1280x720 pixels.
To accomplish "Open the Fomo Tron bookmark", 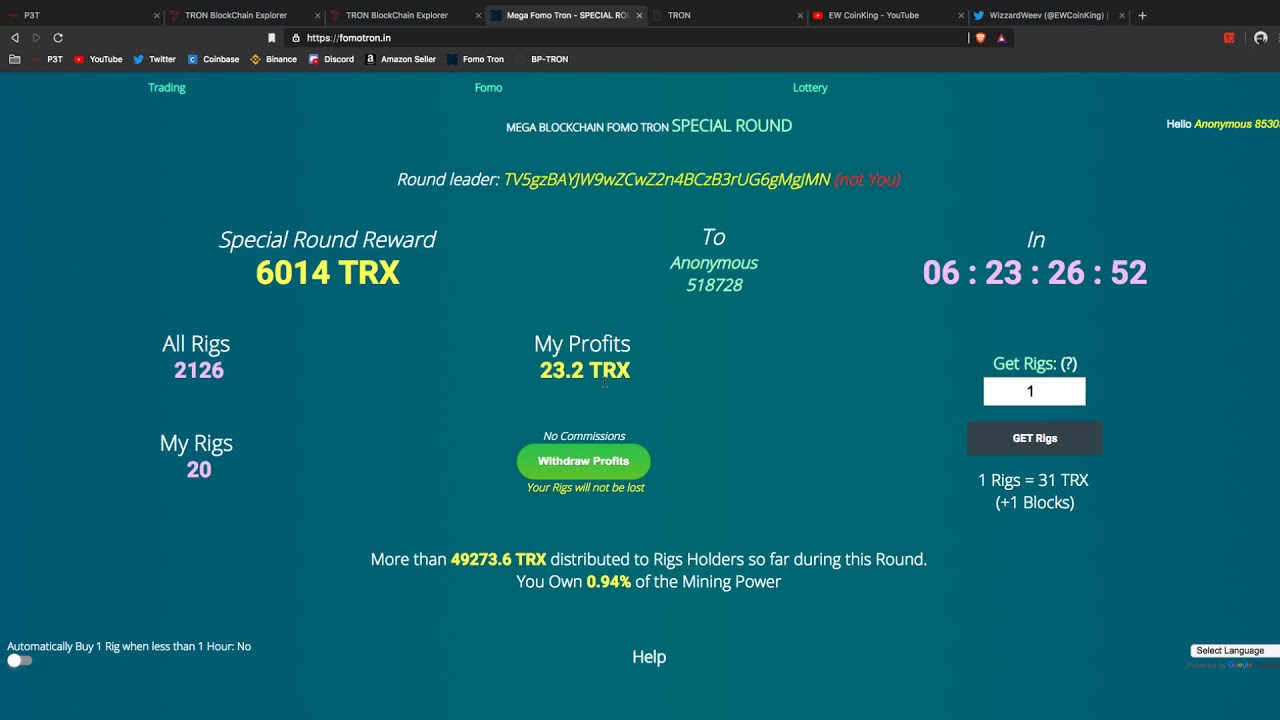I will coord(476,59).
